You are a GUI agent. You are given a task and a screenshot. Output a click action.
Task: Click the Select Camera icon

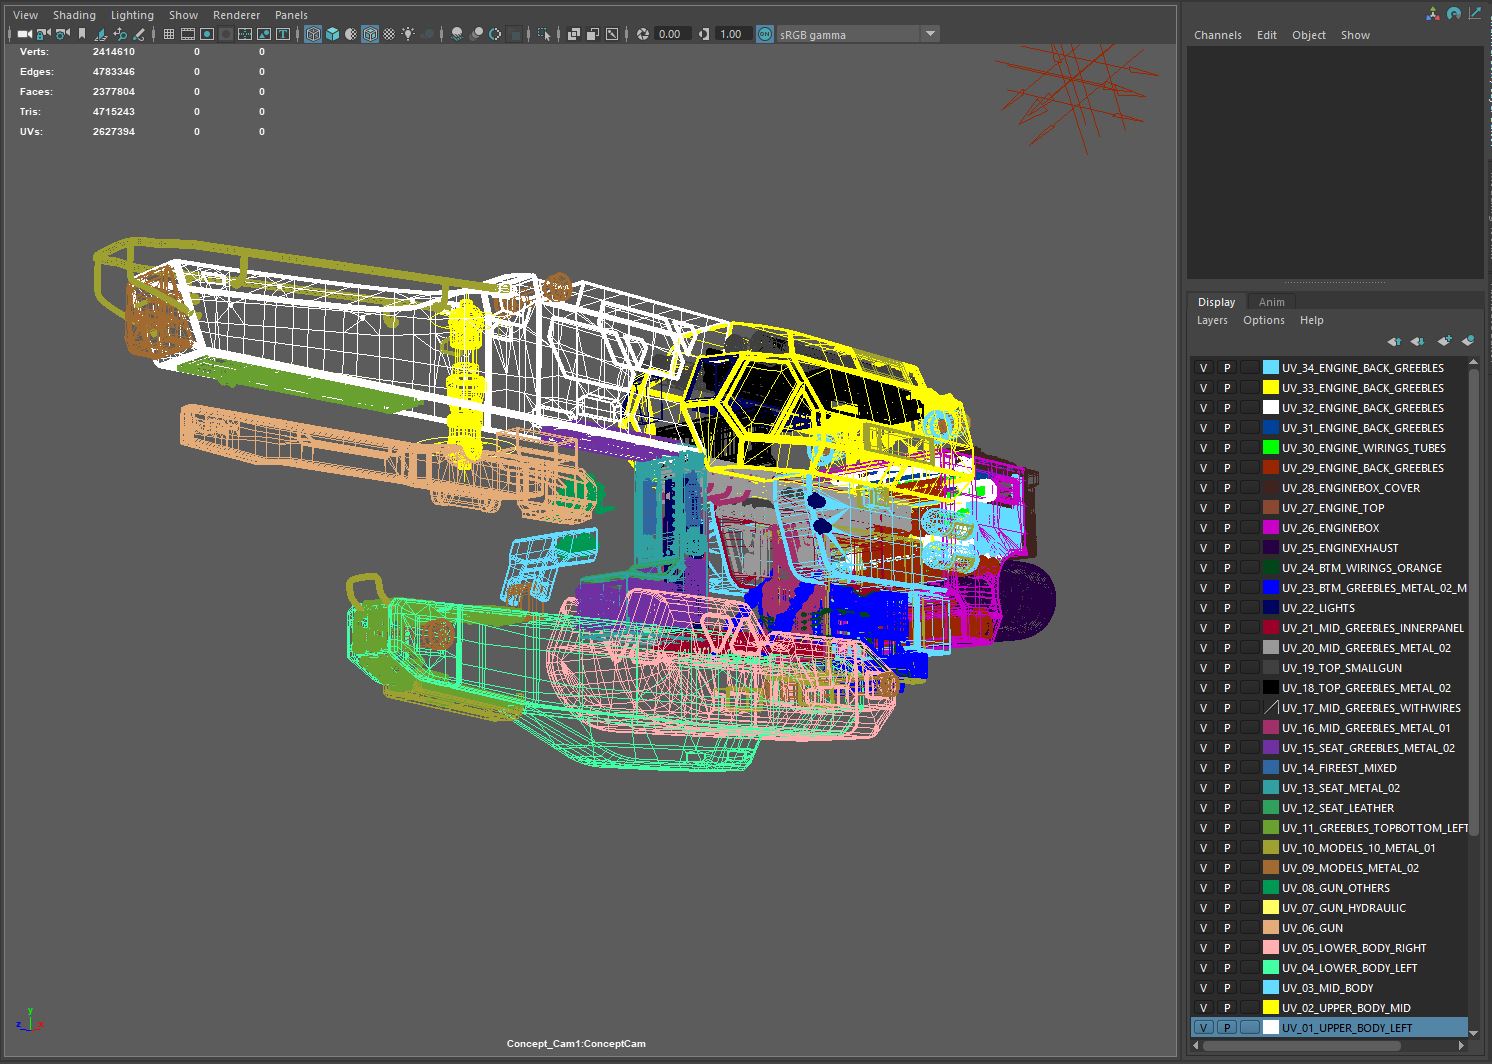(24, 34)
